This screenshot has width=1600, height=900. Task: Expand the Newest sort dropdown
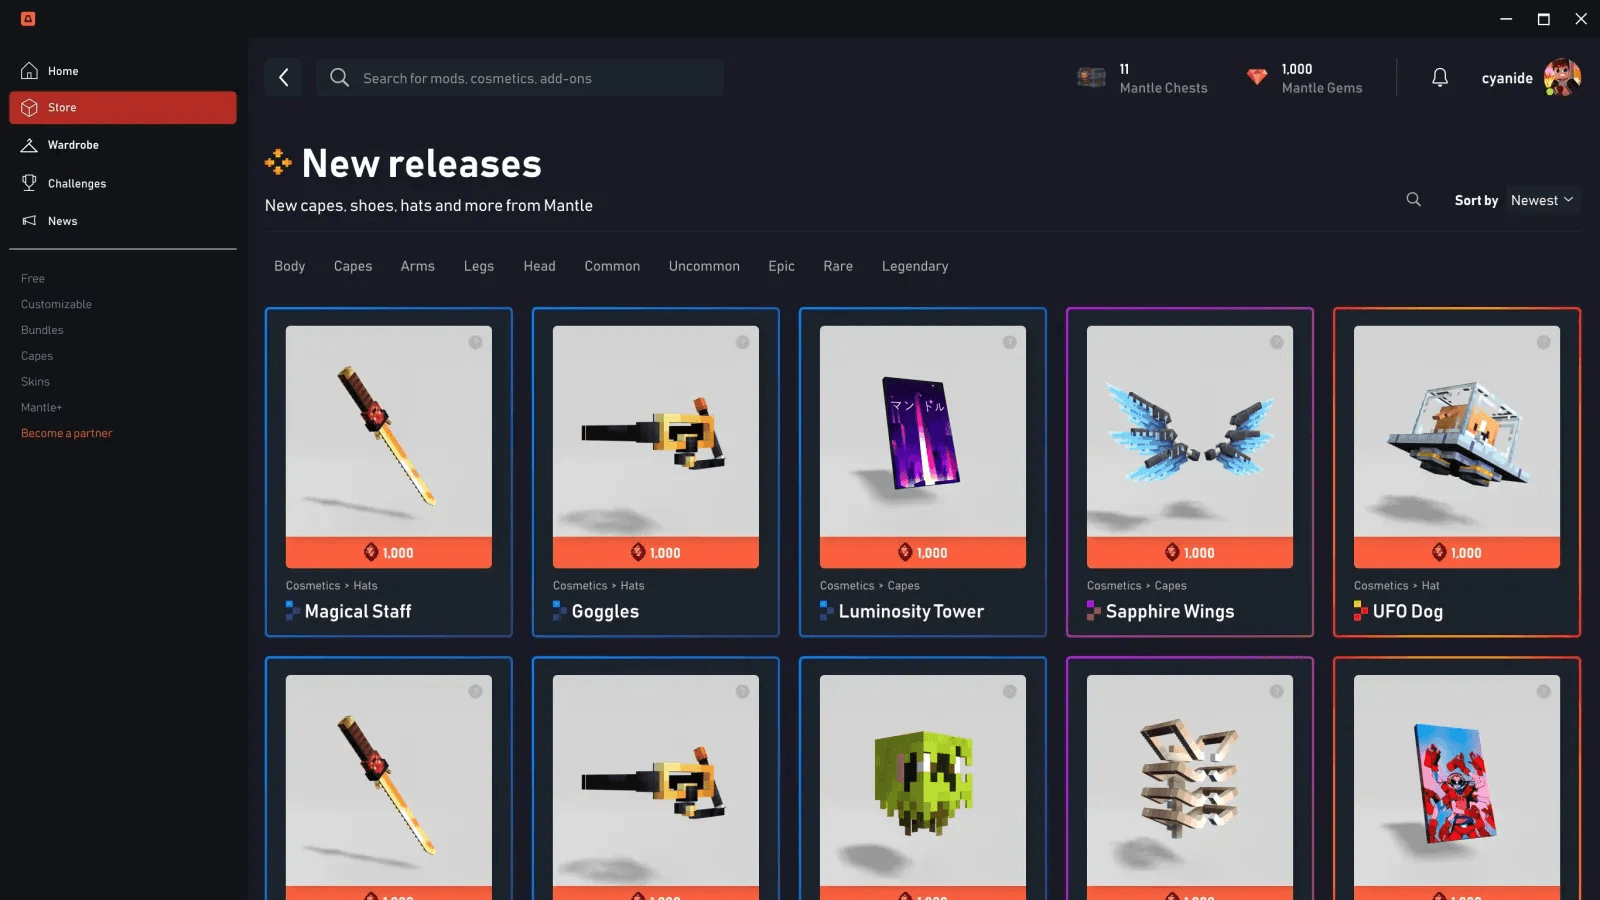pos(1542,200)
